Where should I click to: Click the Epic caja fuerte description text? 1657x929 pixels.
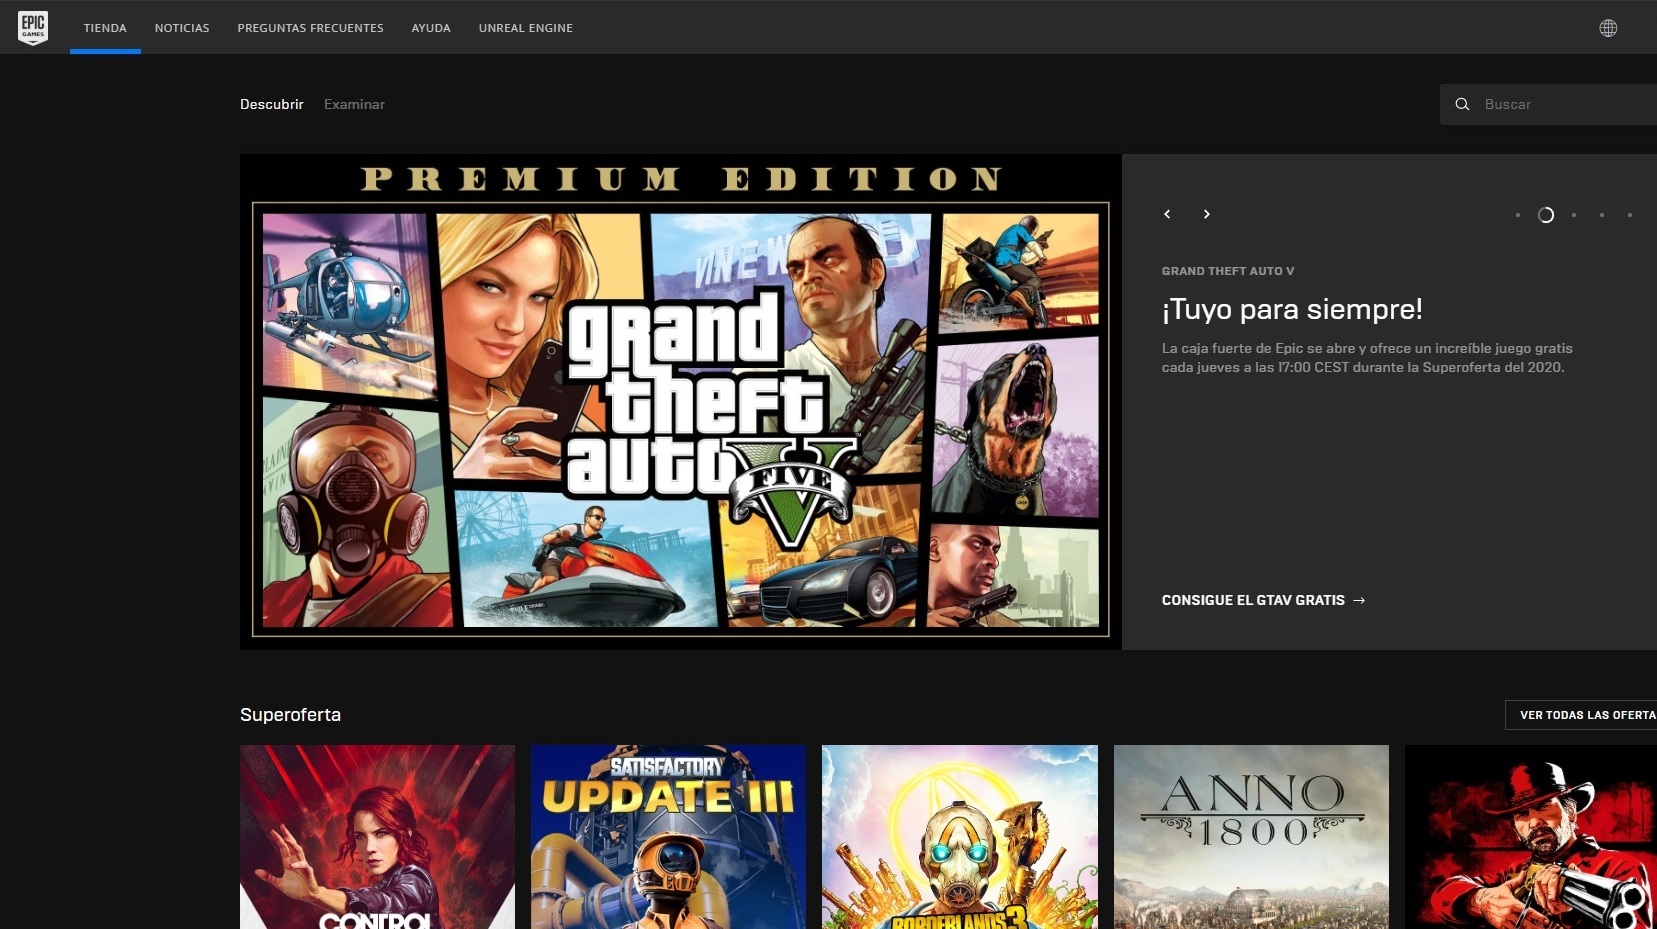(x=1367, y=358)
